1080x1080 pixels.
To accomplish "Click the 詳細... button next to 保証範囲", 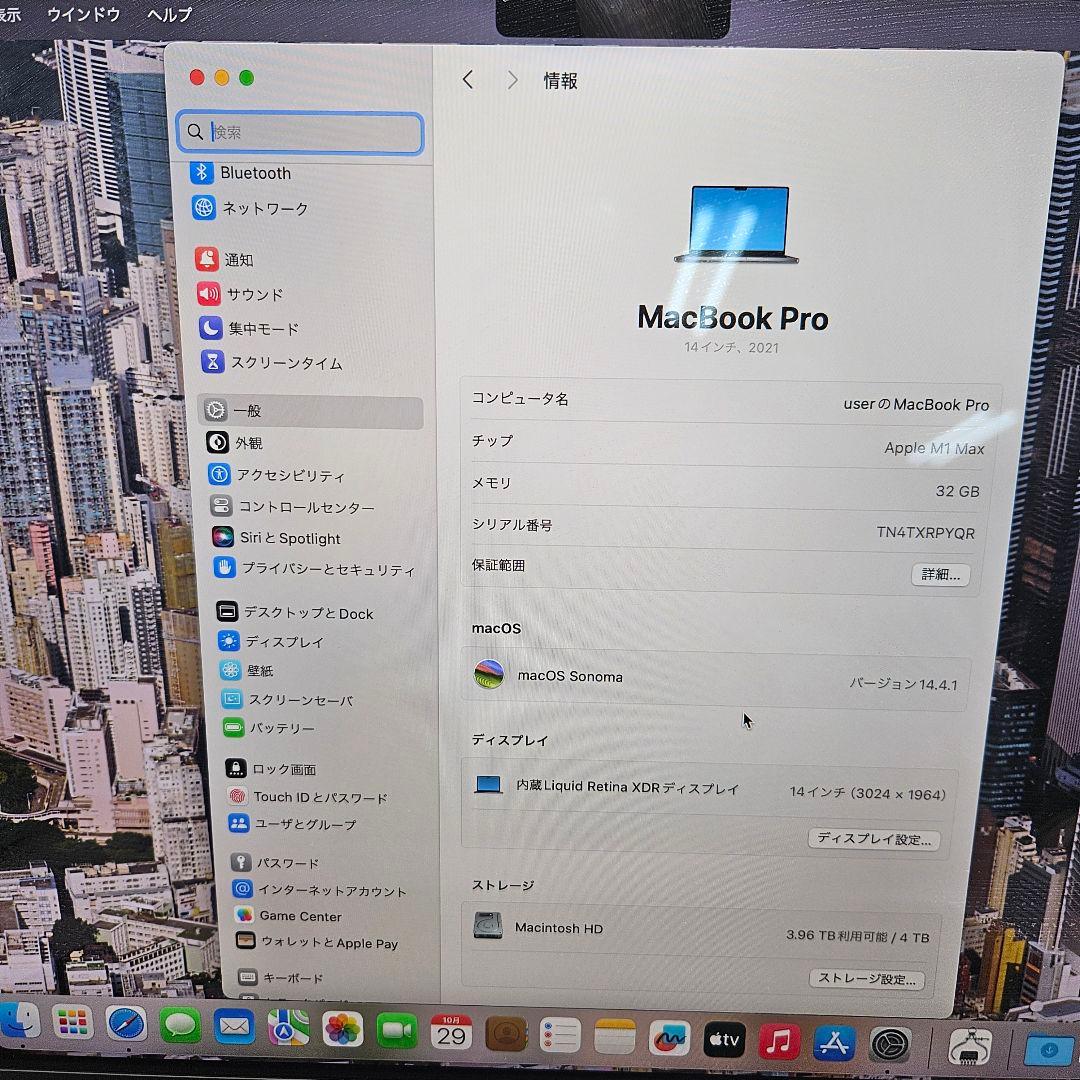I will [939, 574].
